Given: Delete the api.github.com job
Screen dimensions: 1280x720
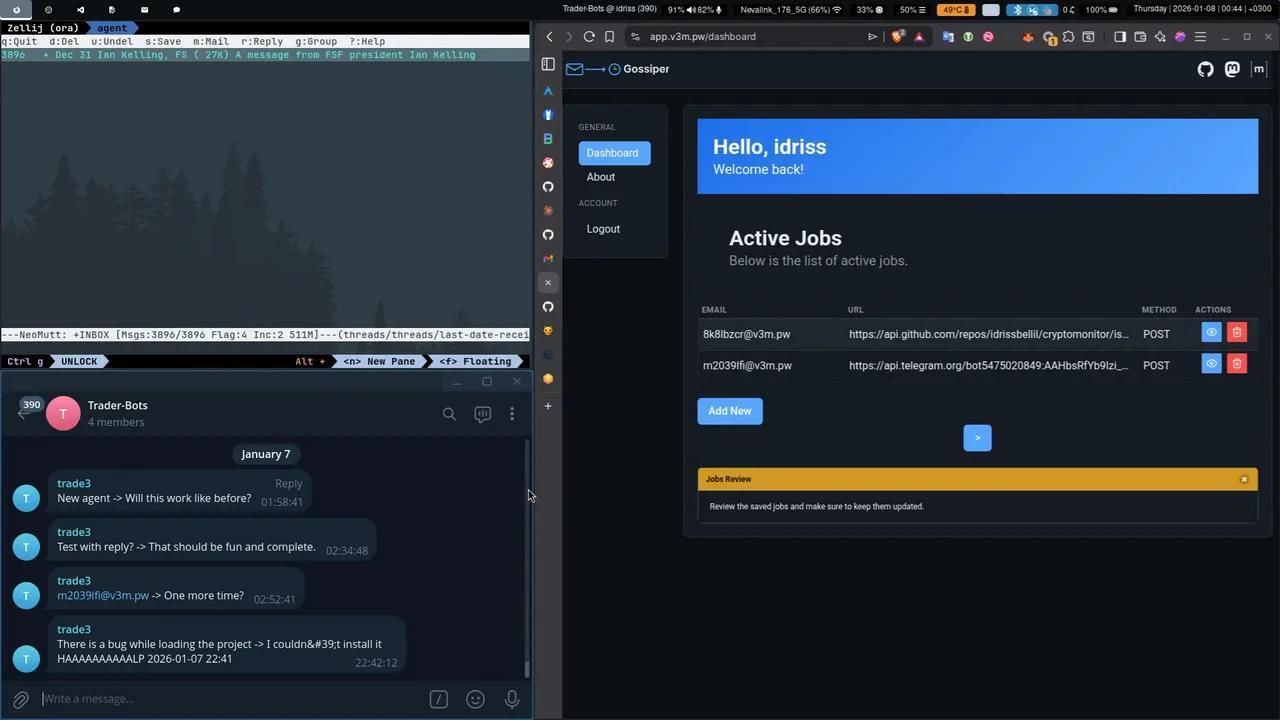Looking at the screenshot, I should pos(1236,333).
